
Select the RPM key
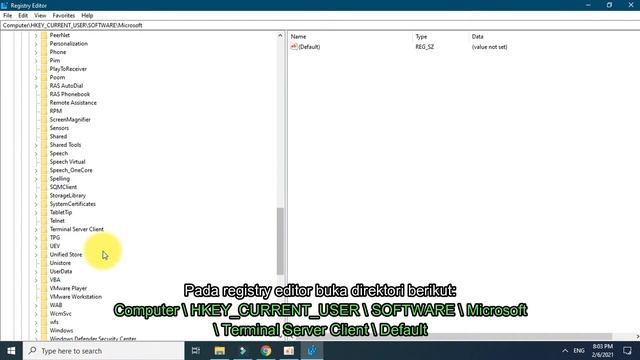tap(56, 111)
